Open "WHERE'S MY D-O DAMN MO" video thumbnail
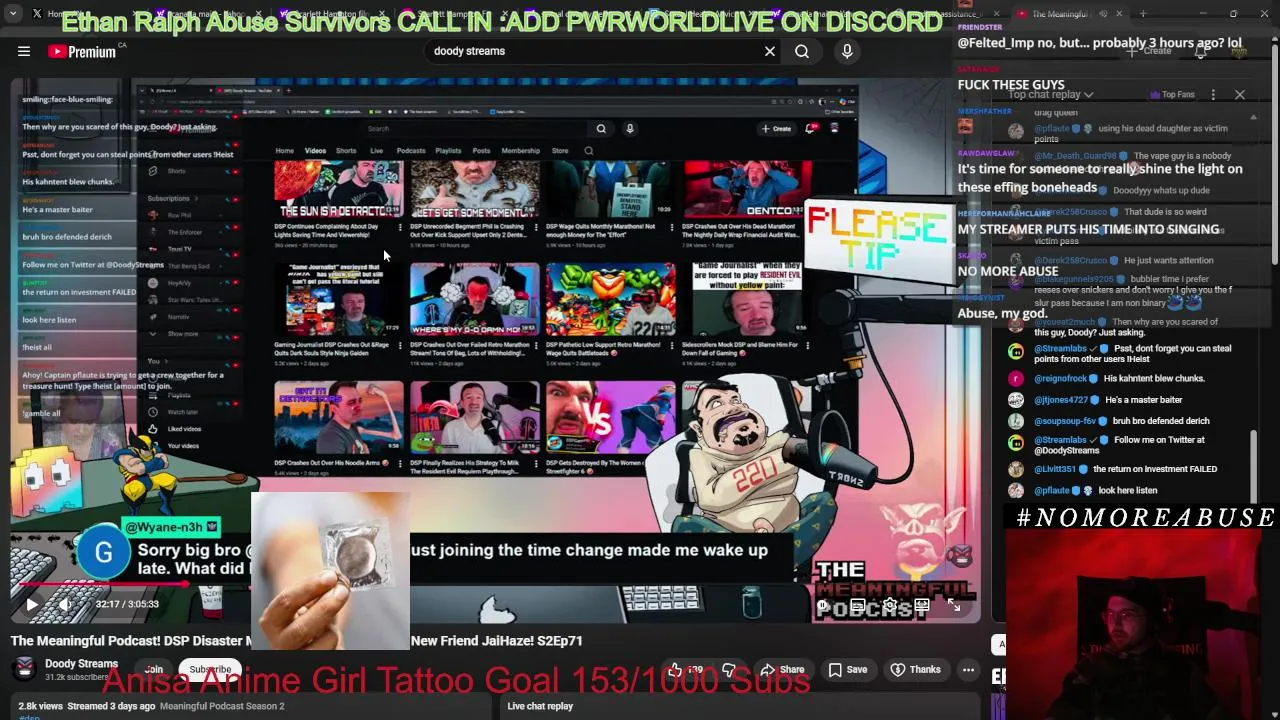This screenshot has height=720, width=1280. [x=475, y=299]
